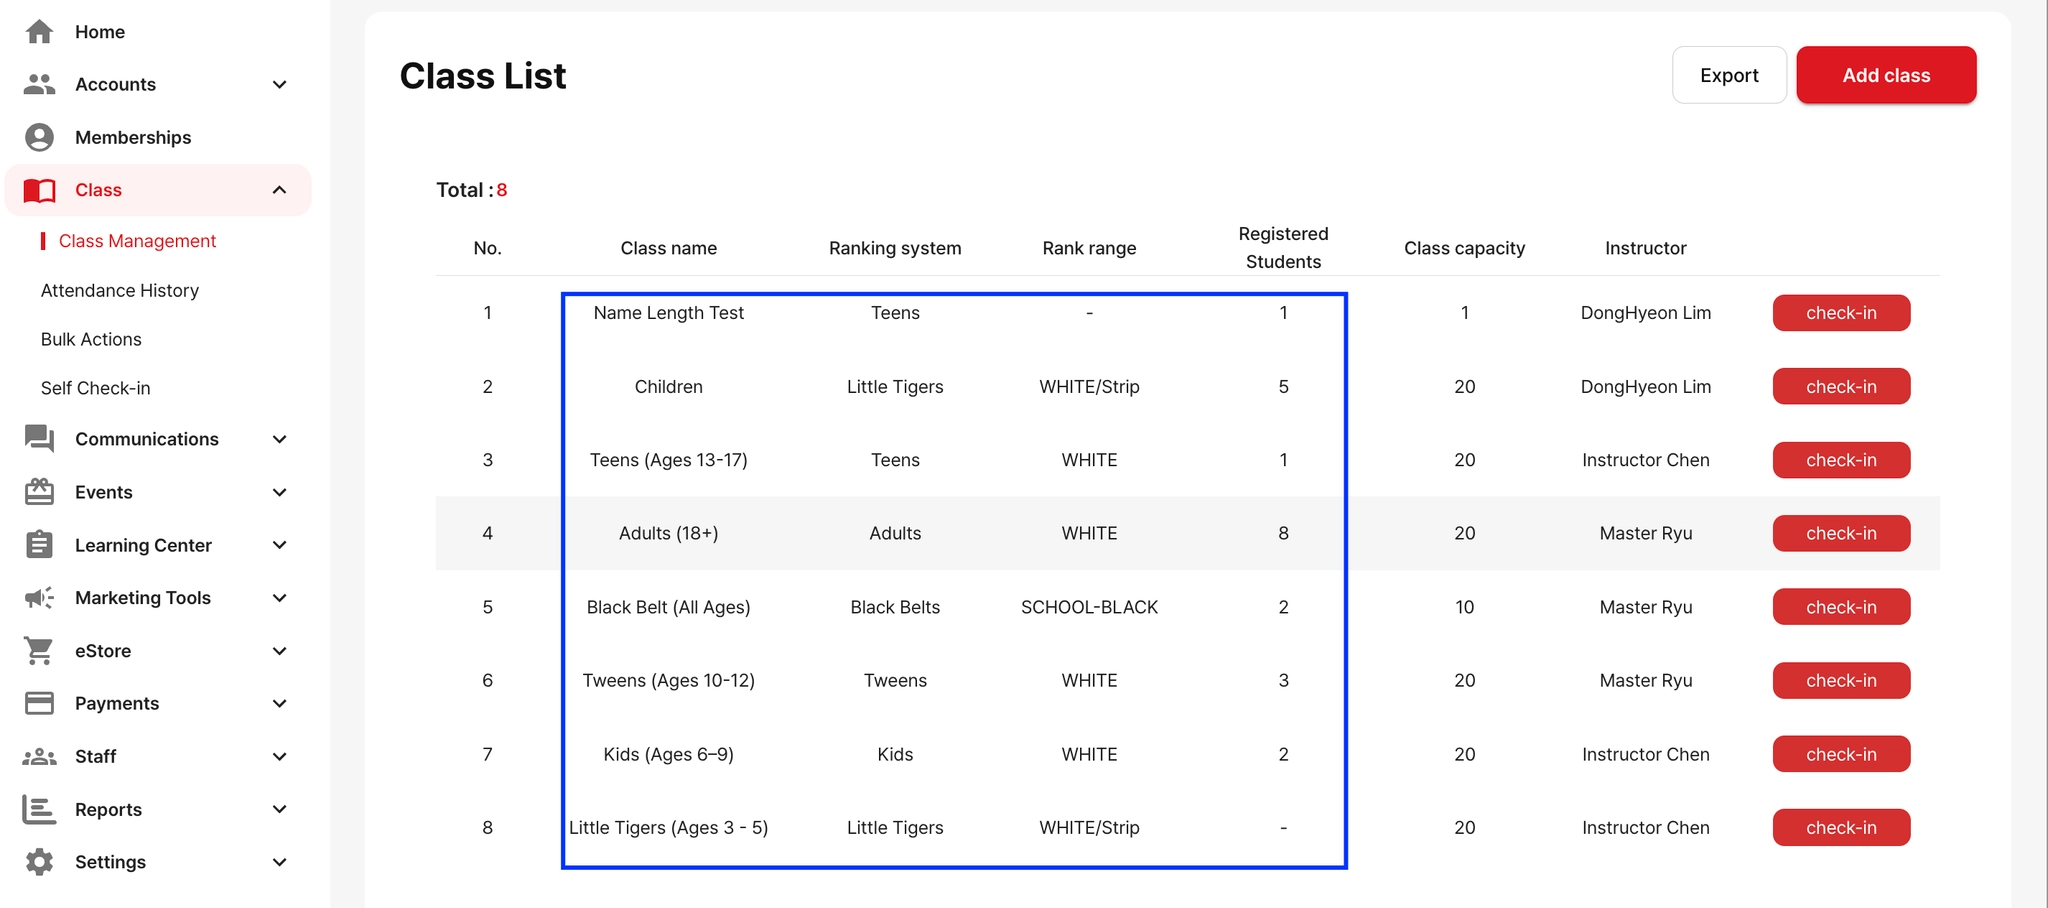Screen dimensions: 2048x908
Task: Open the Self Check-in menu item
Action: coord(96,388)
